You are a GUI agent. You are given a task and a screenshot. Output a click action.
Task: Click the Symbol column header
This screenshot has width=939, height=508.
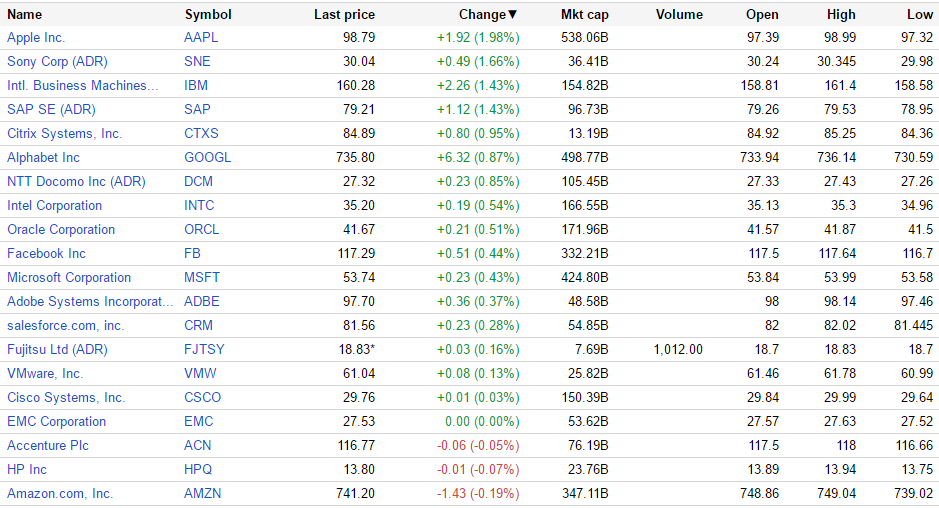pyautogui.click(x=208, y=14)
